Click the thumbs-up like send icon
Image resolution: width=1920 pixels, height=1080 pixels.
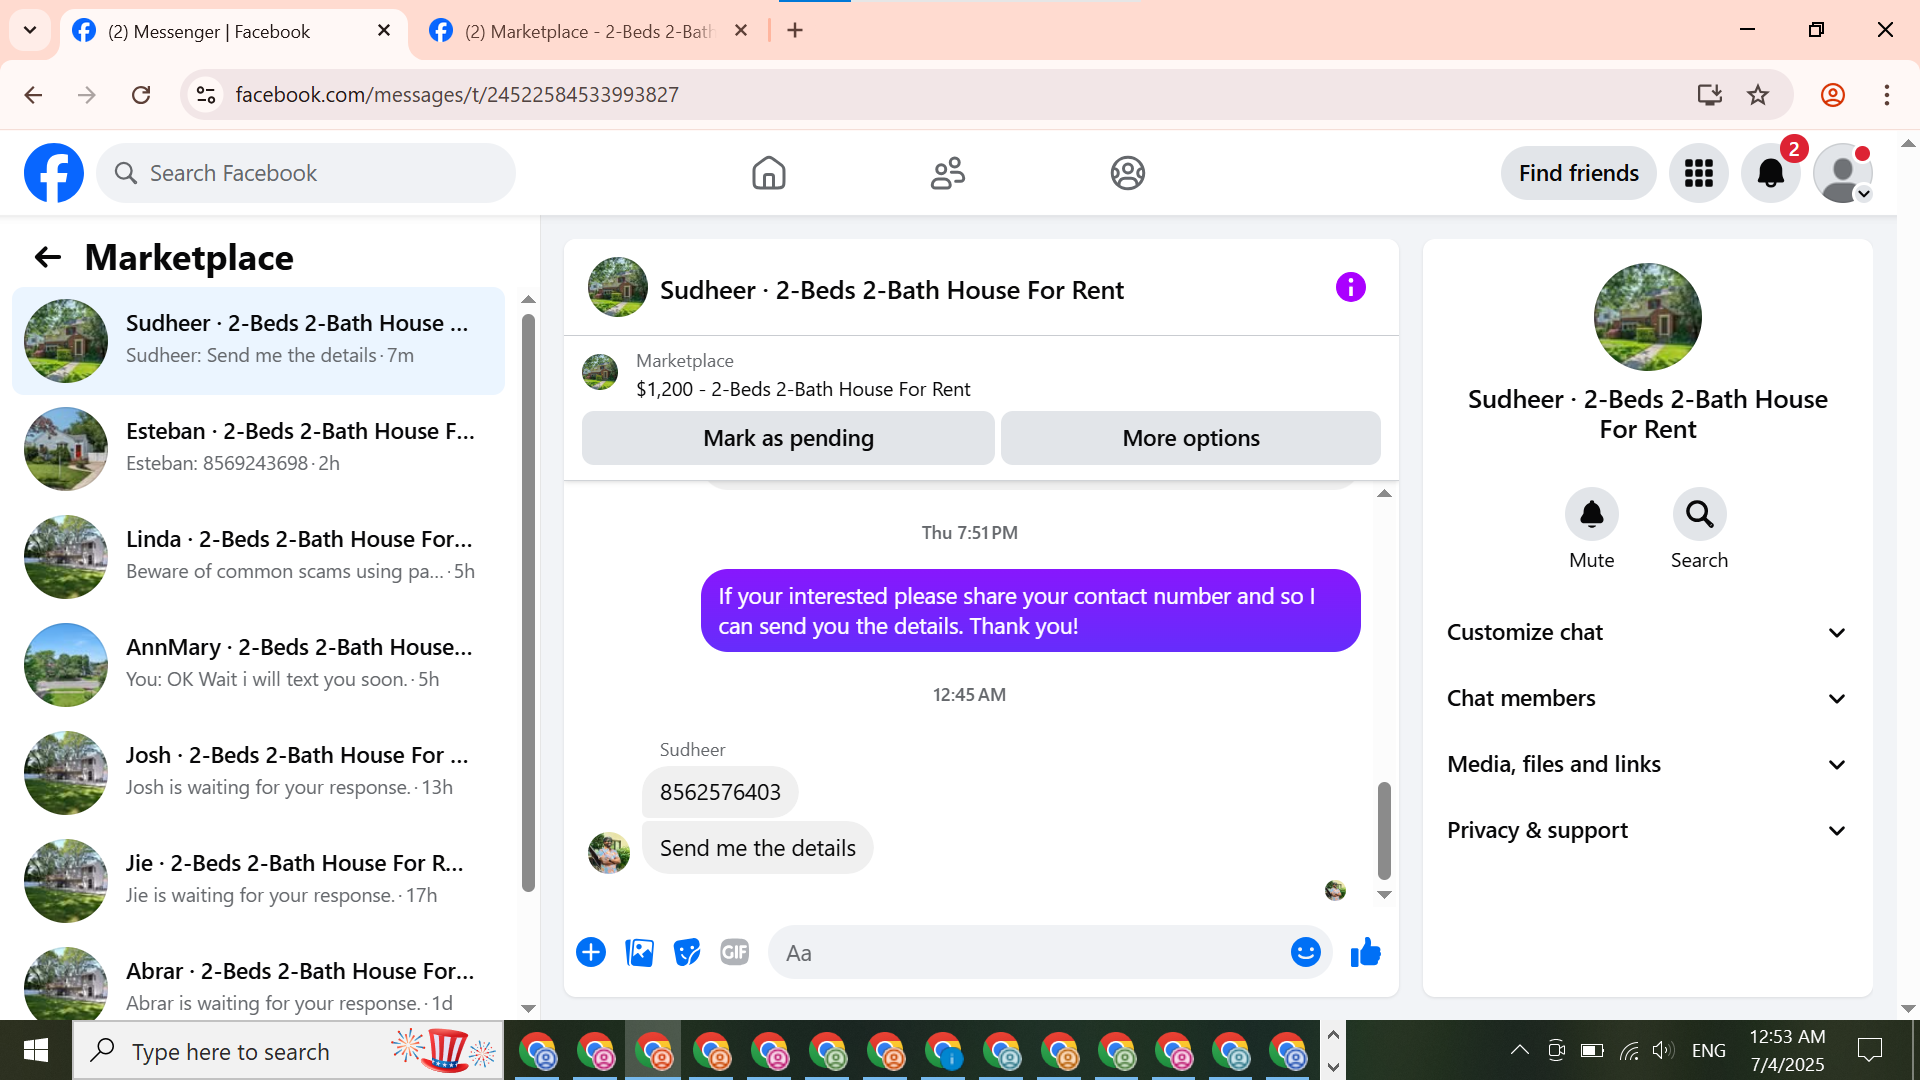(x=1365, y=953)
